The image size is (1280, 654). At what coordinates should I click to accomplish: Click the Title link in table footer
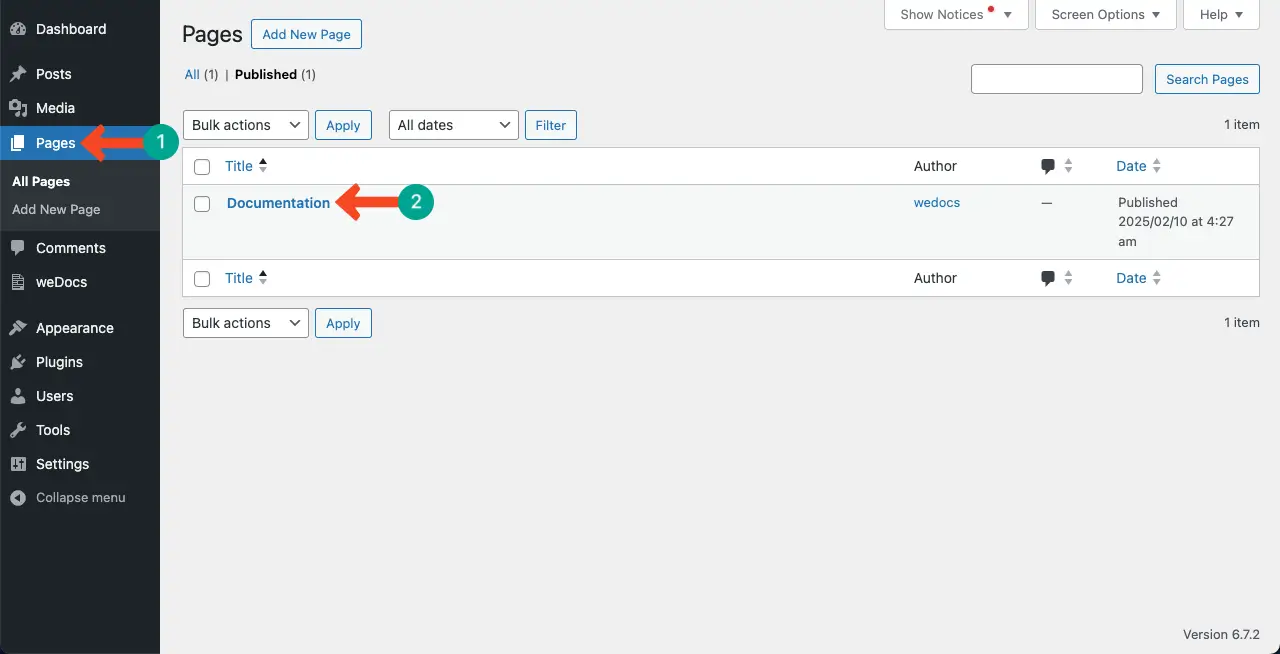tap(239, 278)
